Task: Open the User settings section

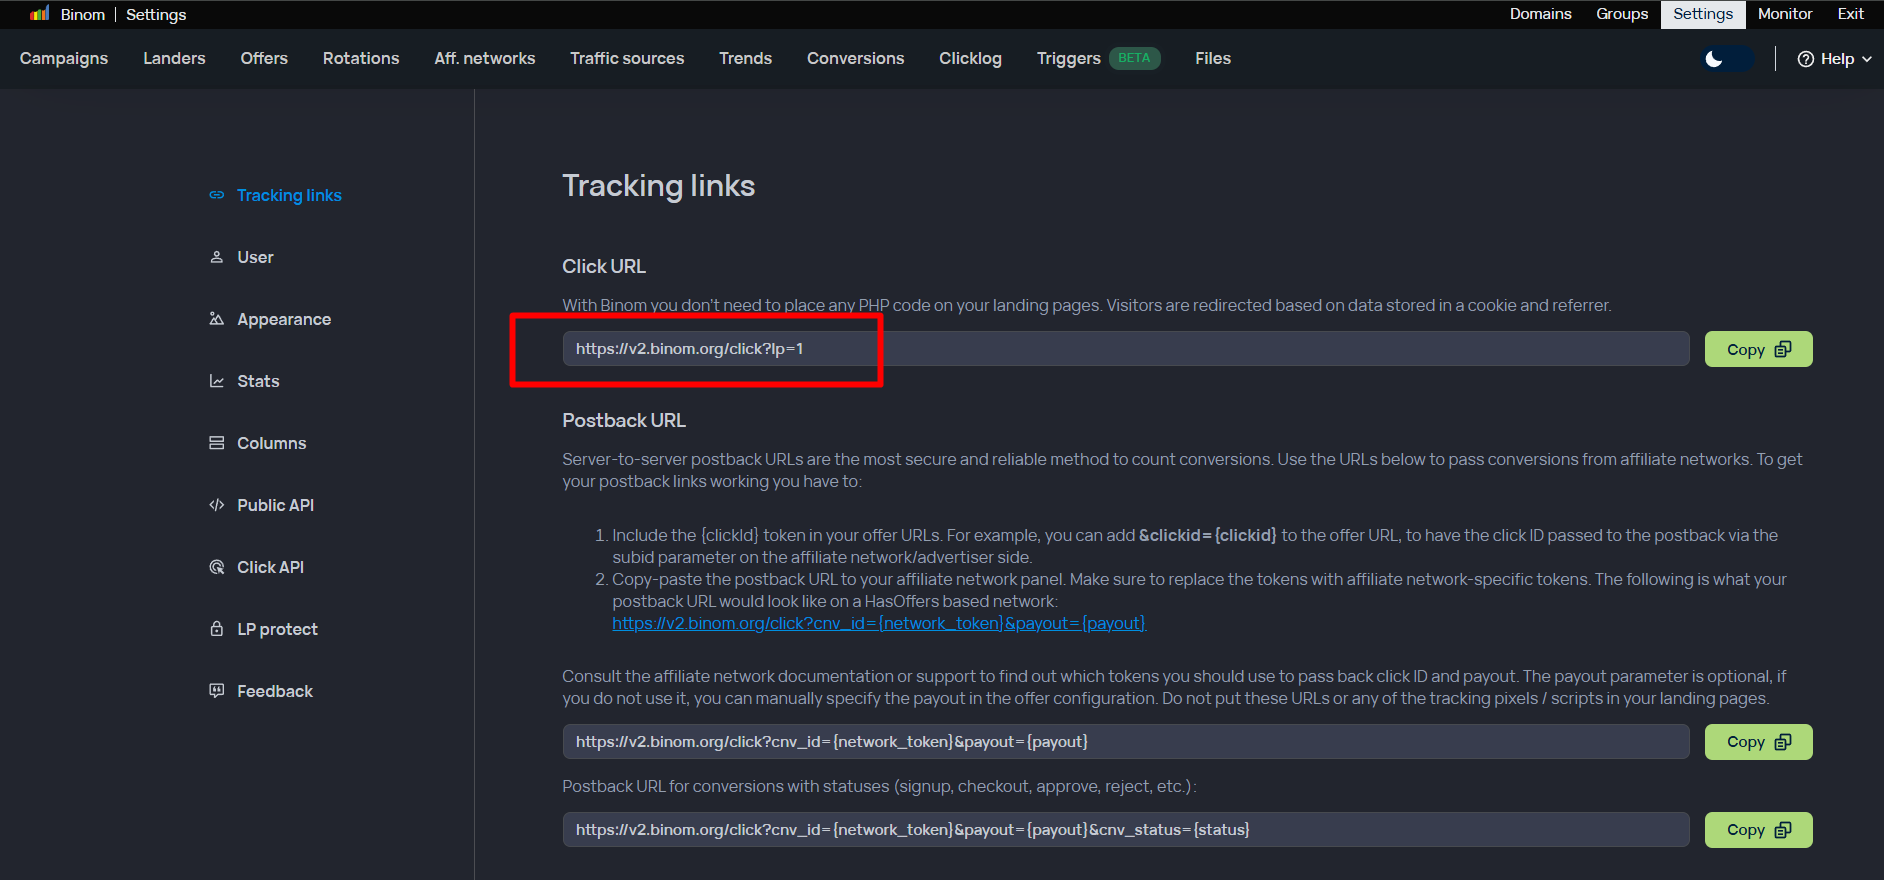Action: click(x=255, y=257)
